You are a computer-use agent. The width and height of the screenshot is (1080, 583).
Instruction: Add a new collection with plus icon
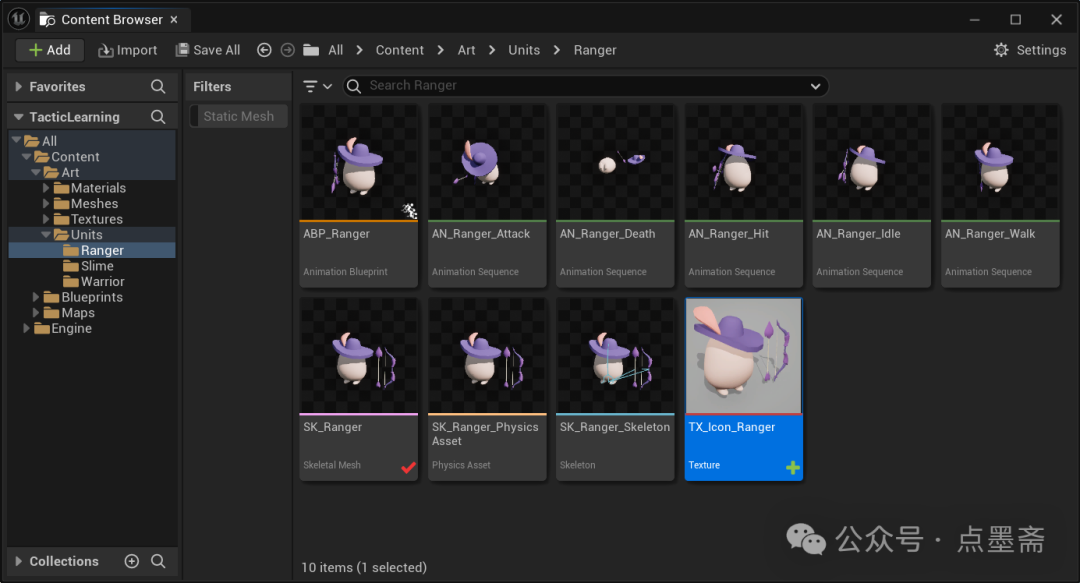[x=132, y=561]
